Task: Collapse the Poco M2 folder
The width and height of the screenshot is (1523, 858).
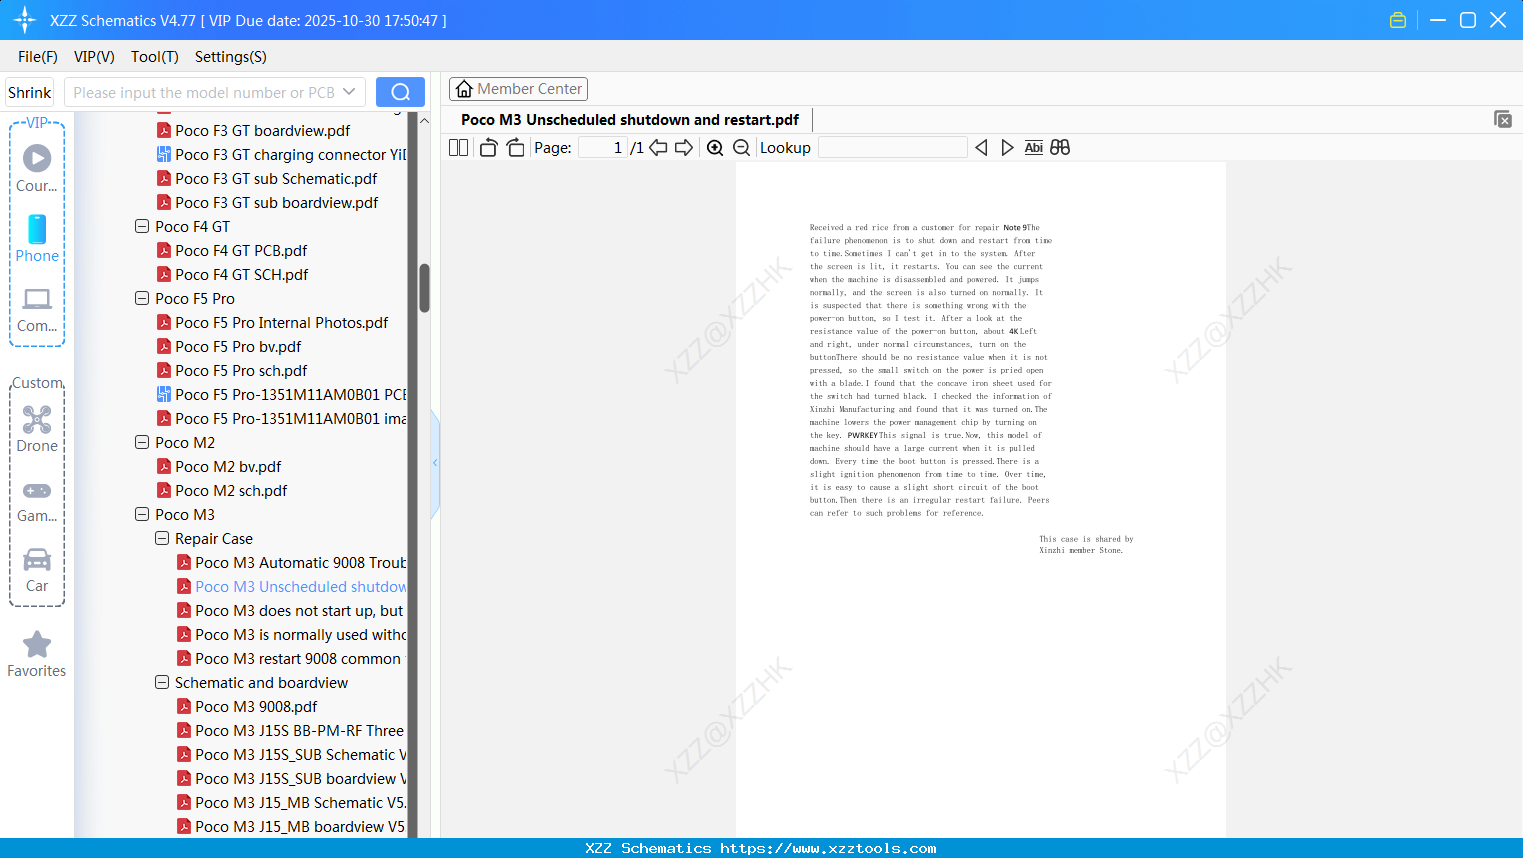Action: (x=142, y=443)
